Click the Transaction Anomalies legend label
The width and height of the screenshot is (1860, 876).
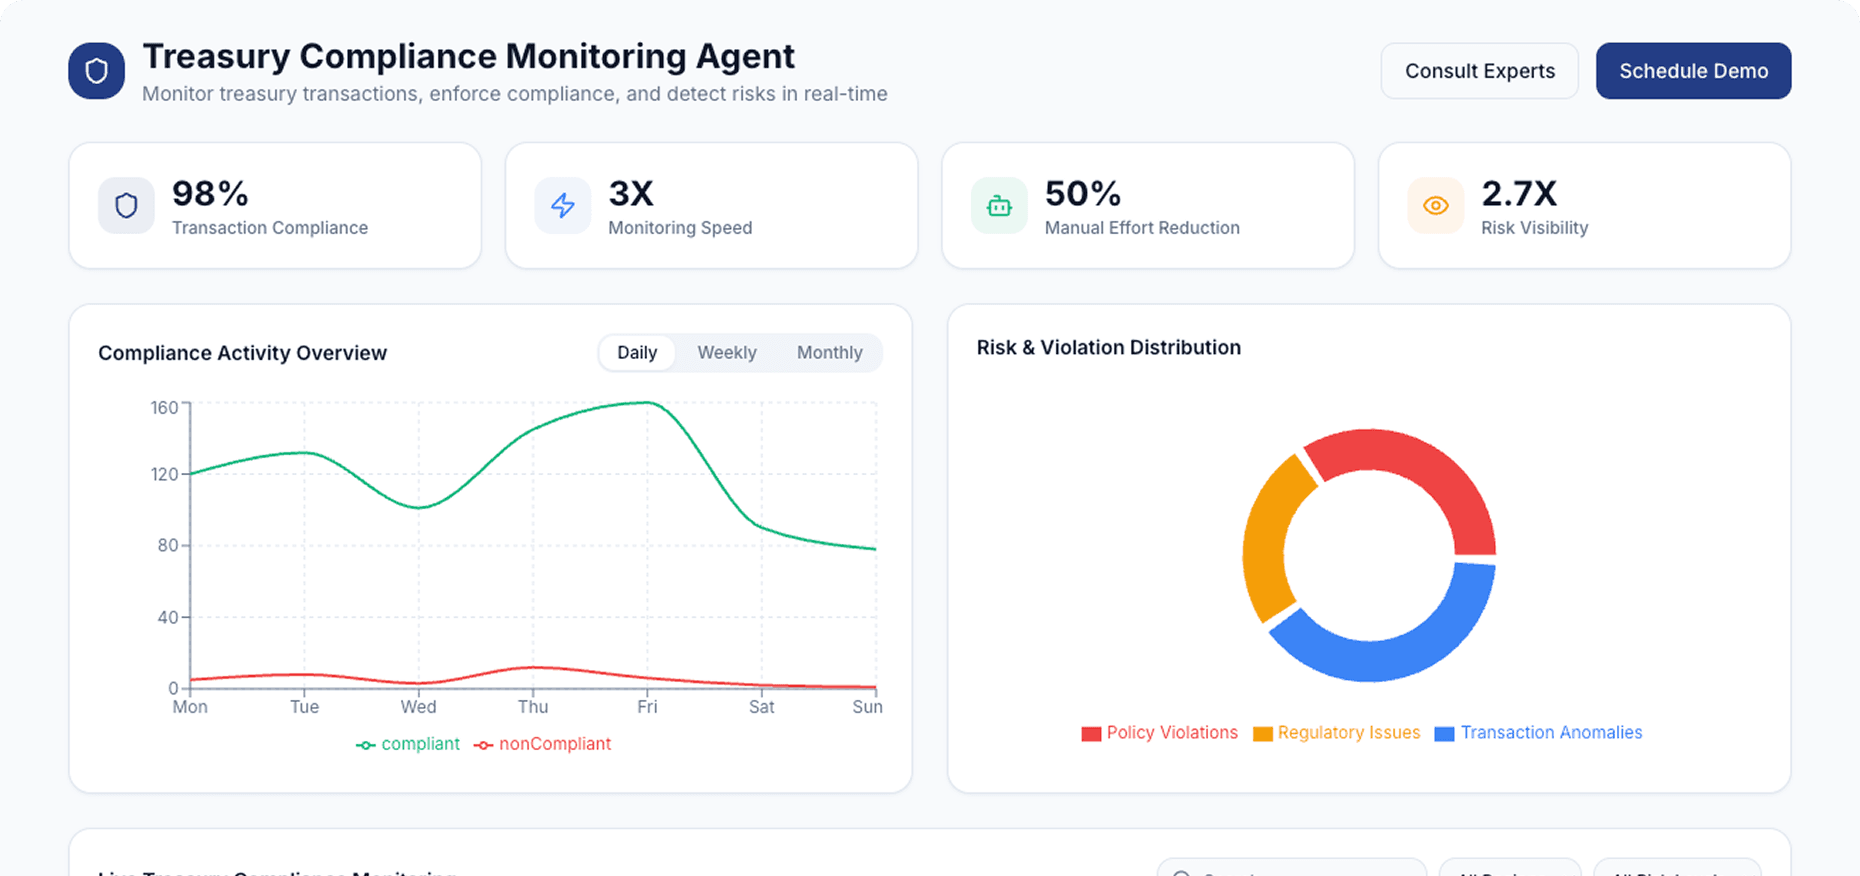click(1551, 733)
